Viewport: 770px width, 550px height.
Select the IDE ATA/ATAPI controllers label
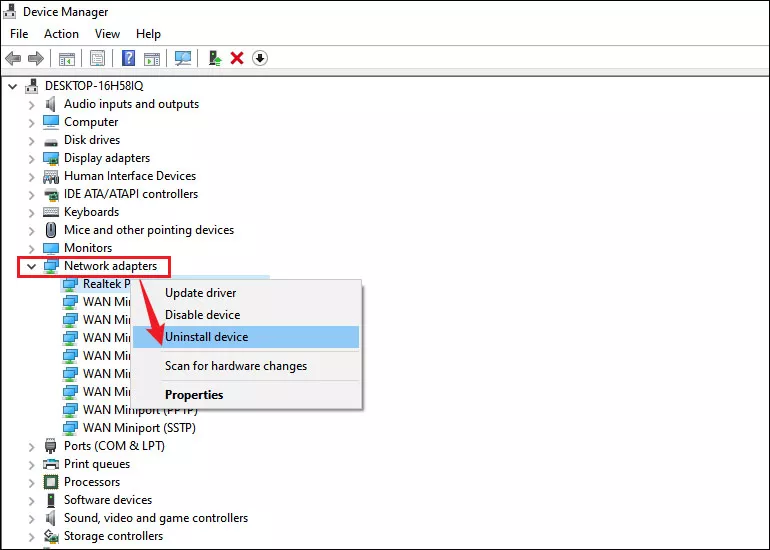(x=131, y=194)
